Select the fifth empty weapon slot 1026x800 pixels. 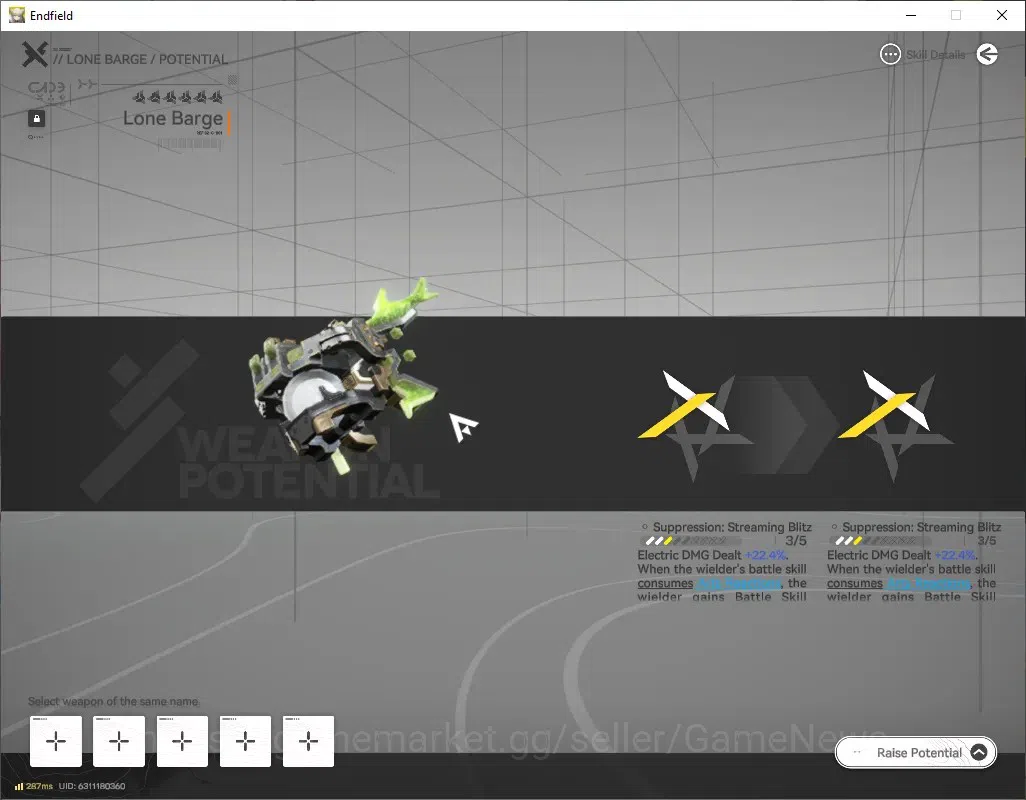click(308, 741)
